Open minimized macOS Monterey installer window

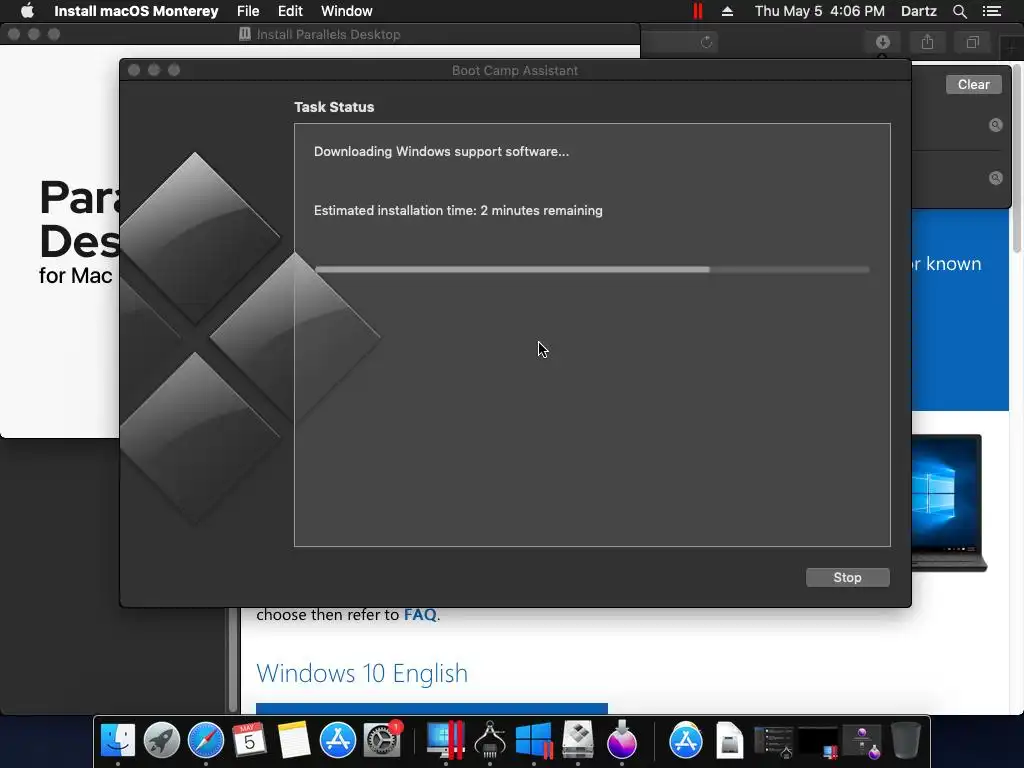(862, 742)
